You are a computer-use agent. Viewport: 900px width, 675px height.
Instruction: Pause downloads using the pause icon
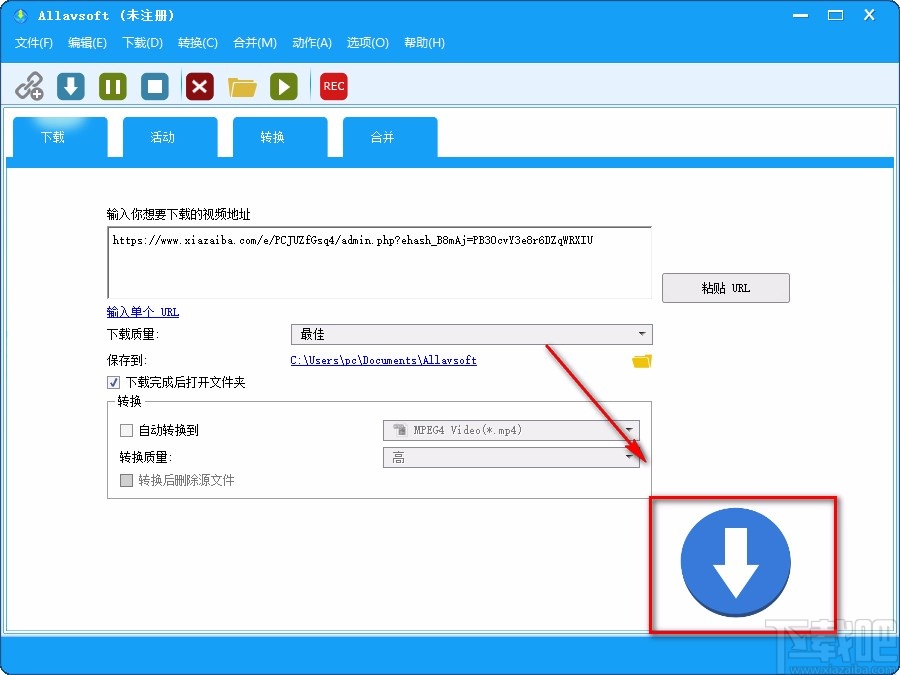[x=112, y=86]
